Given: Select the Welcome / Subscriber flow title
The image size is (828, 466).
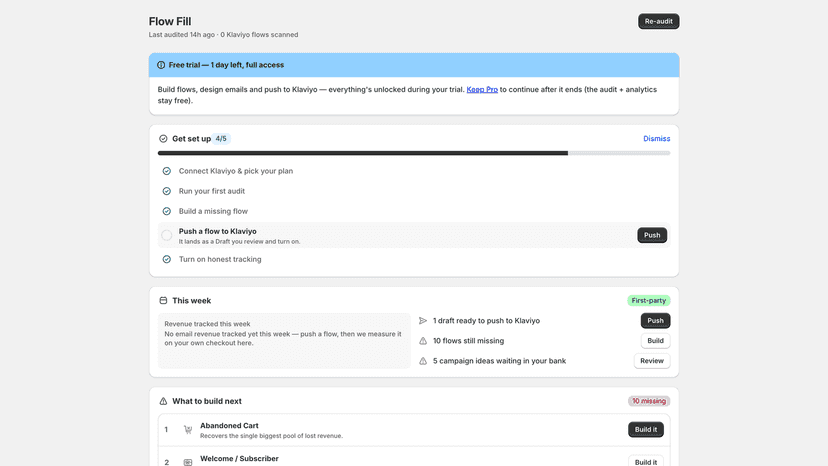Looking at the screenshot, I should [239, 459].
